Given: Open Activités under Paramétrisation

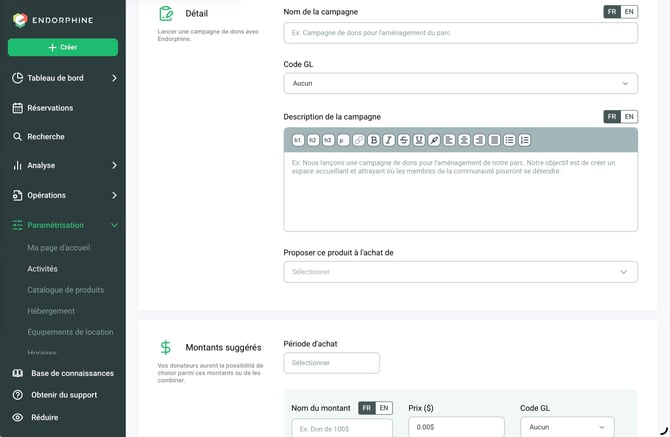Looking at the screenshot, I should 42,269.
